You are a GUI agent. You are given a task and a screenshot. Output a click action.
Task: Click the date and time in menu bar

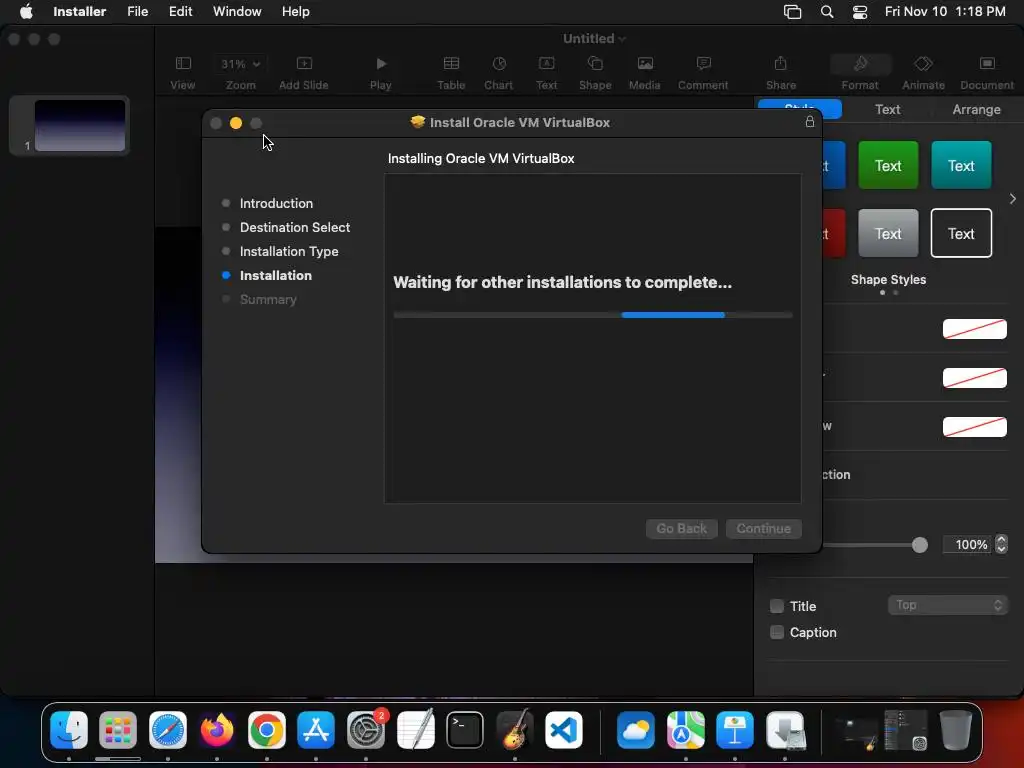tap(945, 12)
